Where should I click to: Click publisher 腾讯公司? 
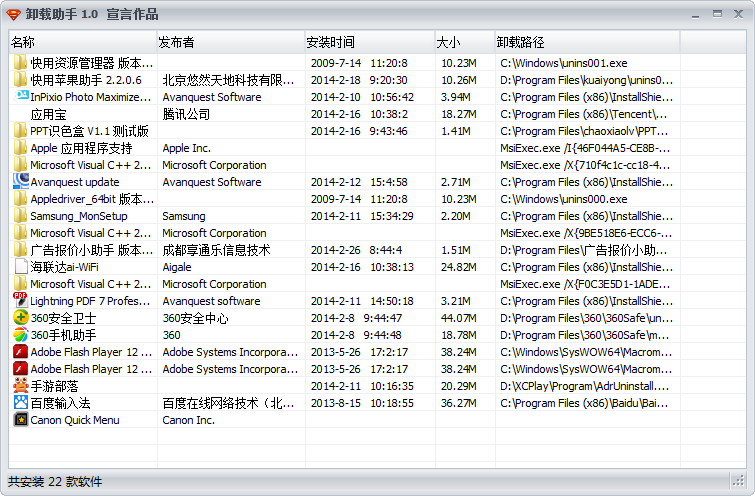coord(186,114)
